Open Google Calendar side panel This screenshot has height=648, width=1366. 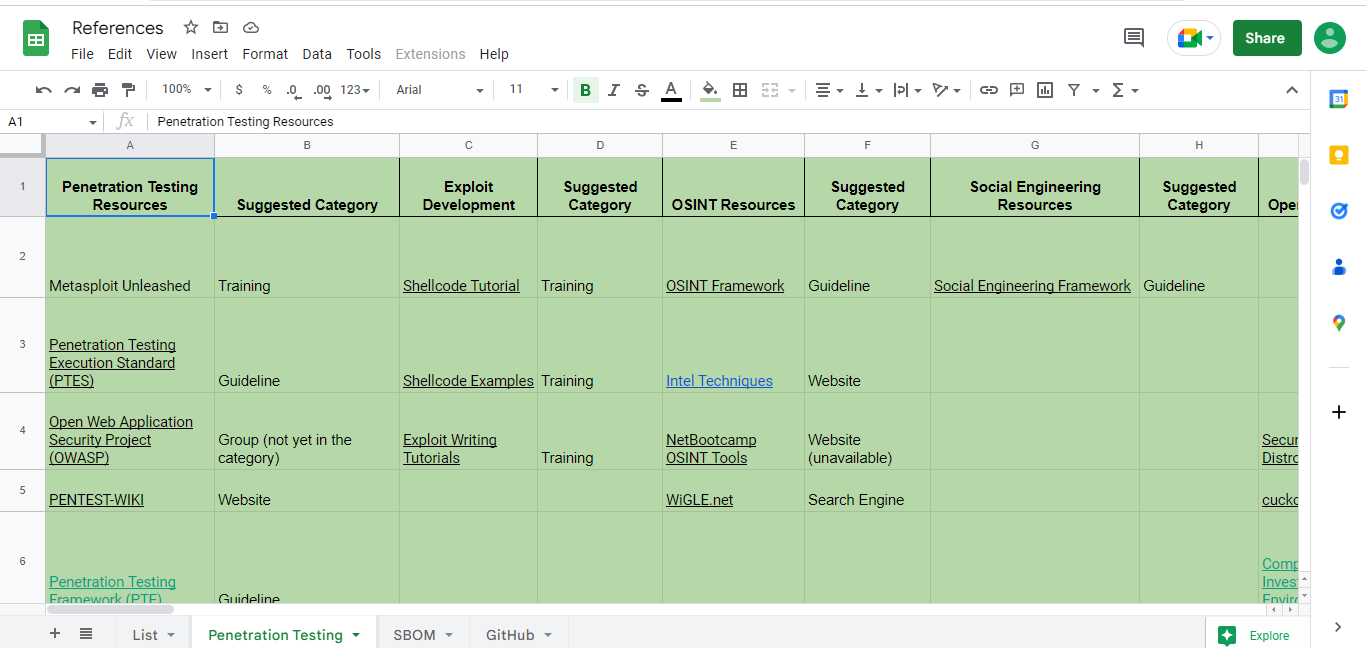[x=1339, y=98]
